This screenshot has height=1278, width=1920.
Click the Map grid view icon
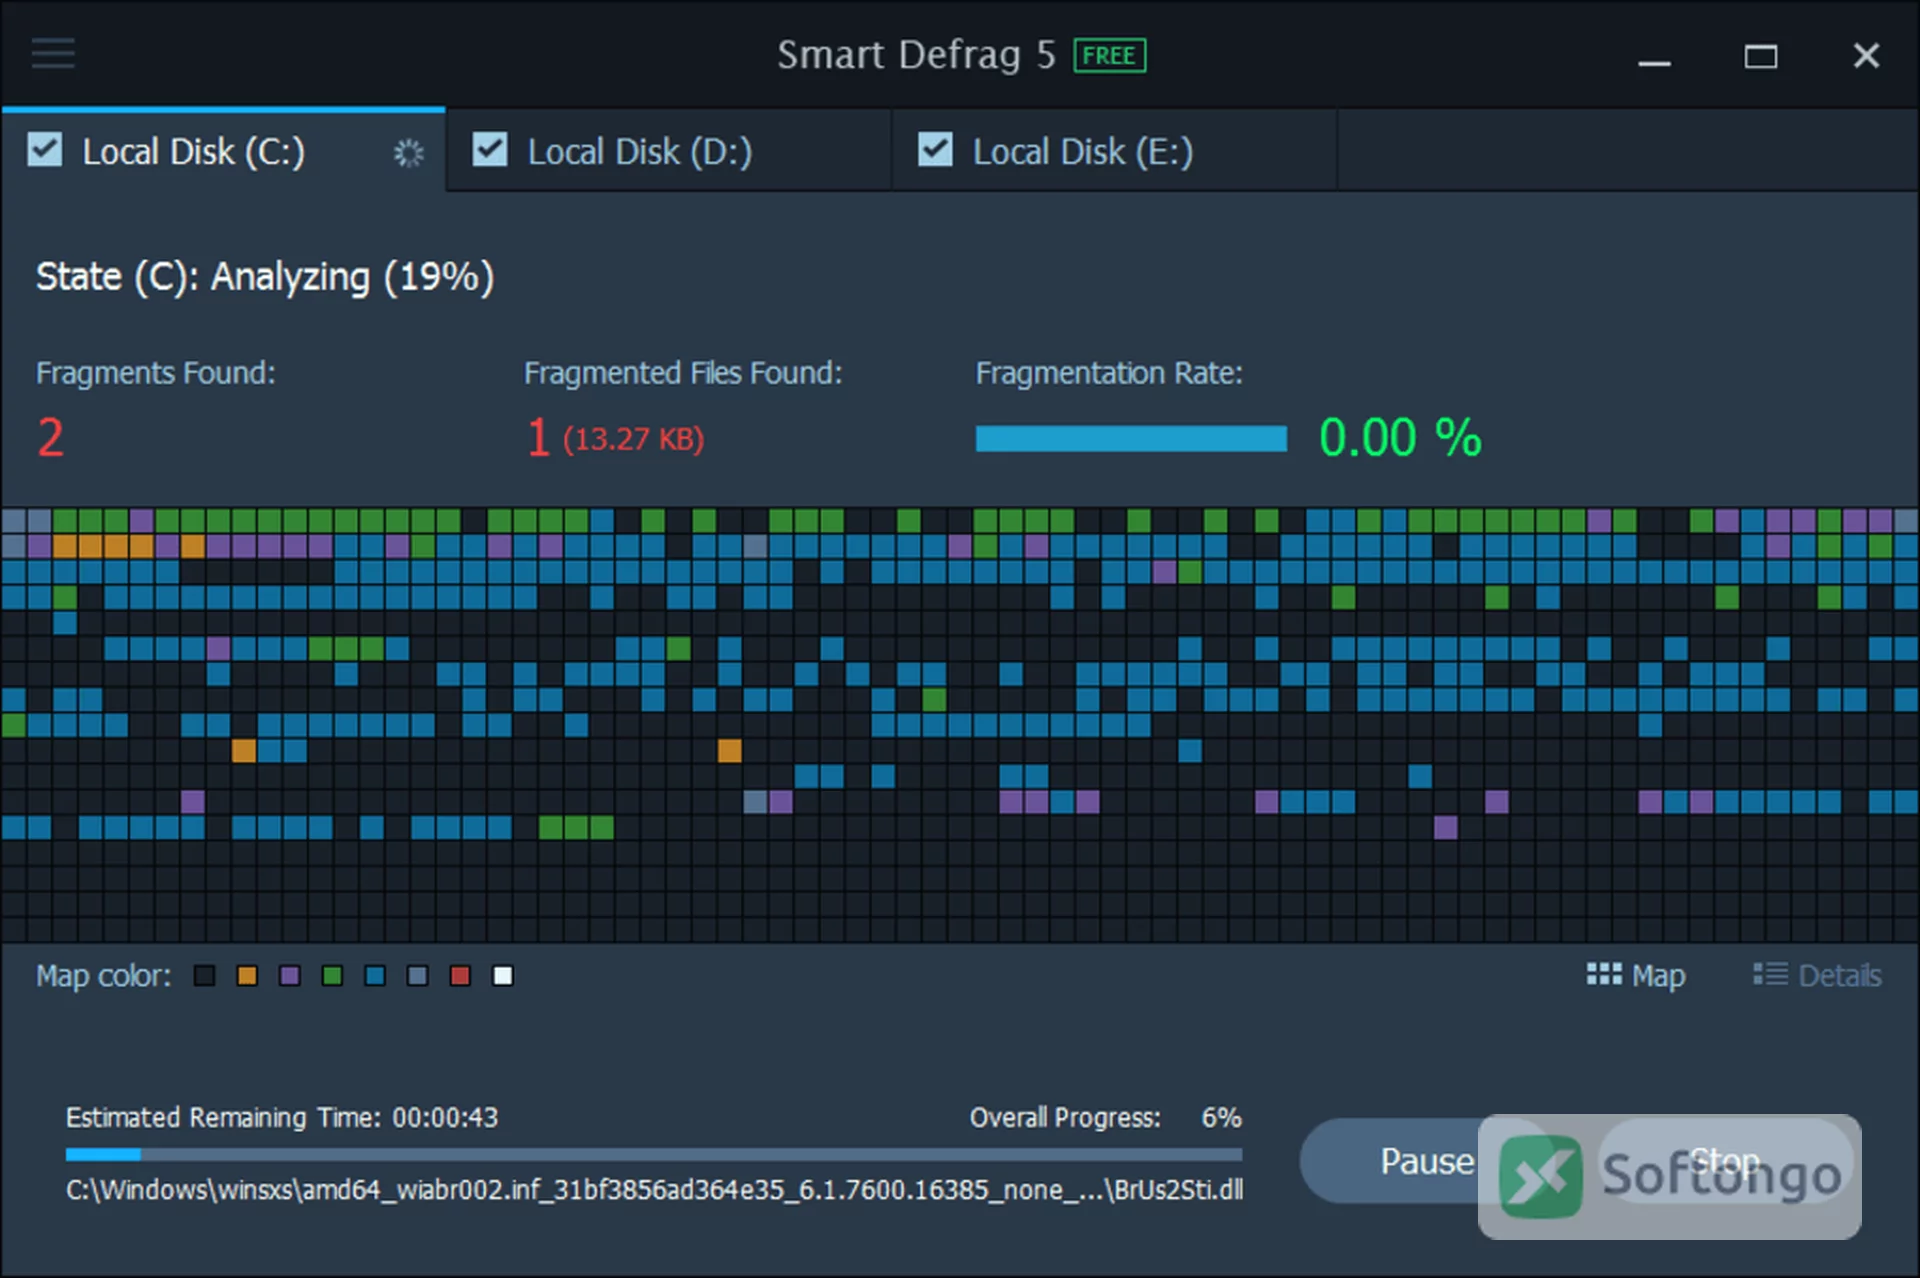[1604, 974]
